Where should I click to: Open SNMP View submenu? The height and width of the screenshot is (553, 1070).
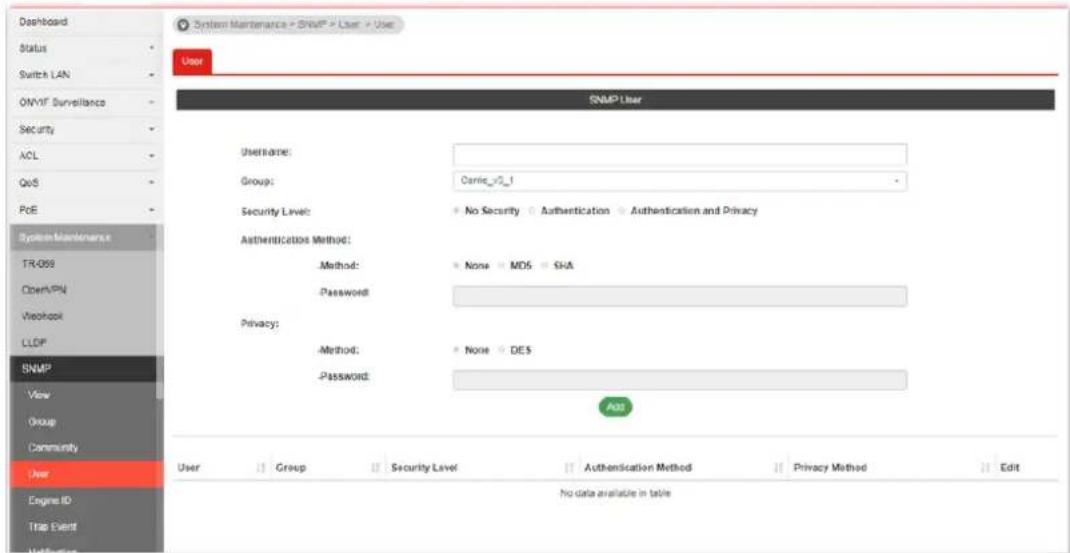[x=83, y=395]
